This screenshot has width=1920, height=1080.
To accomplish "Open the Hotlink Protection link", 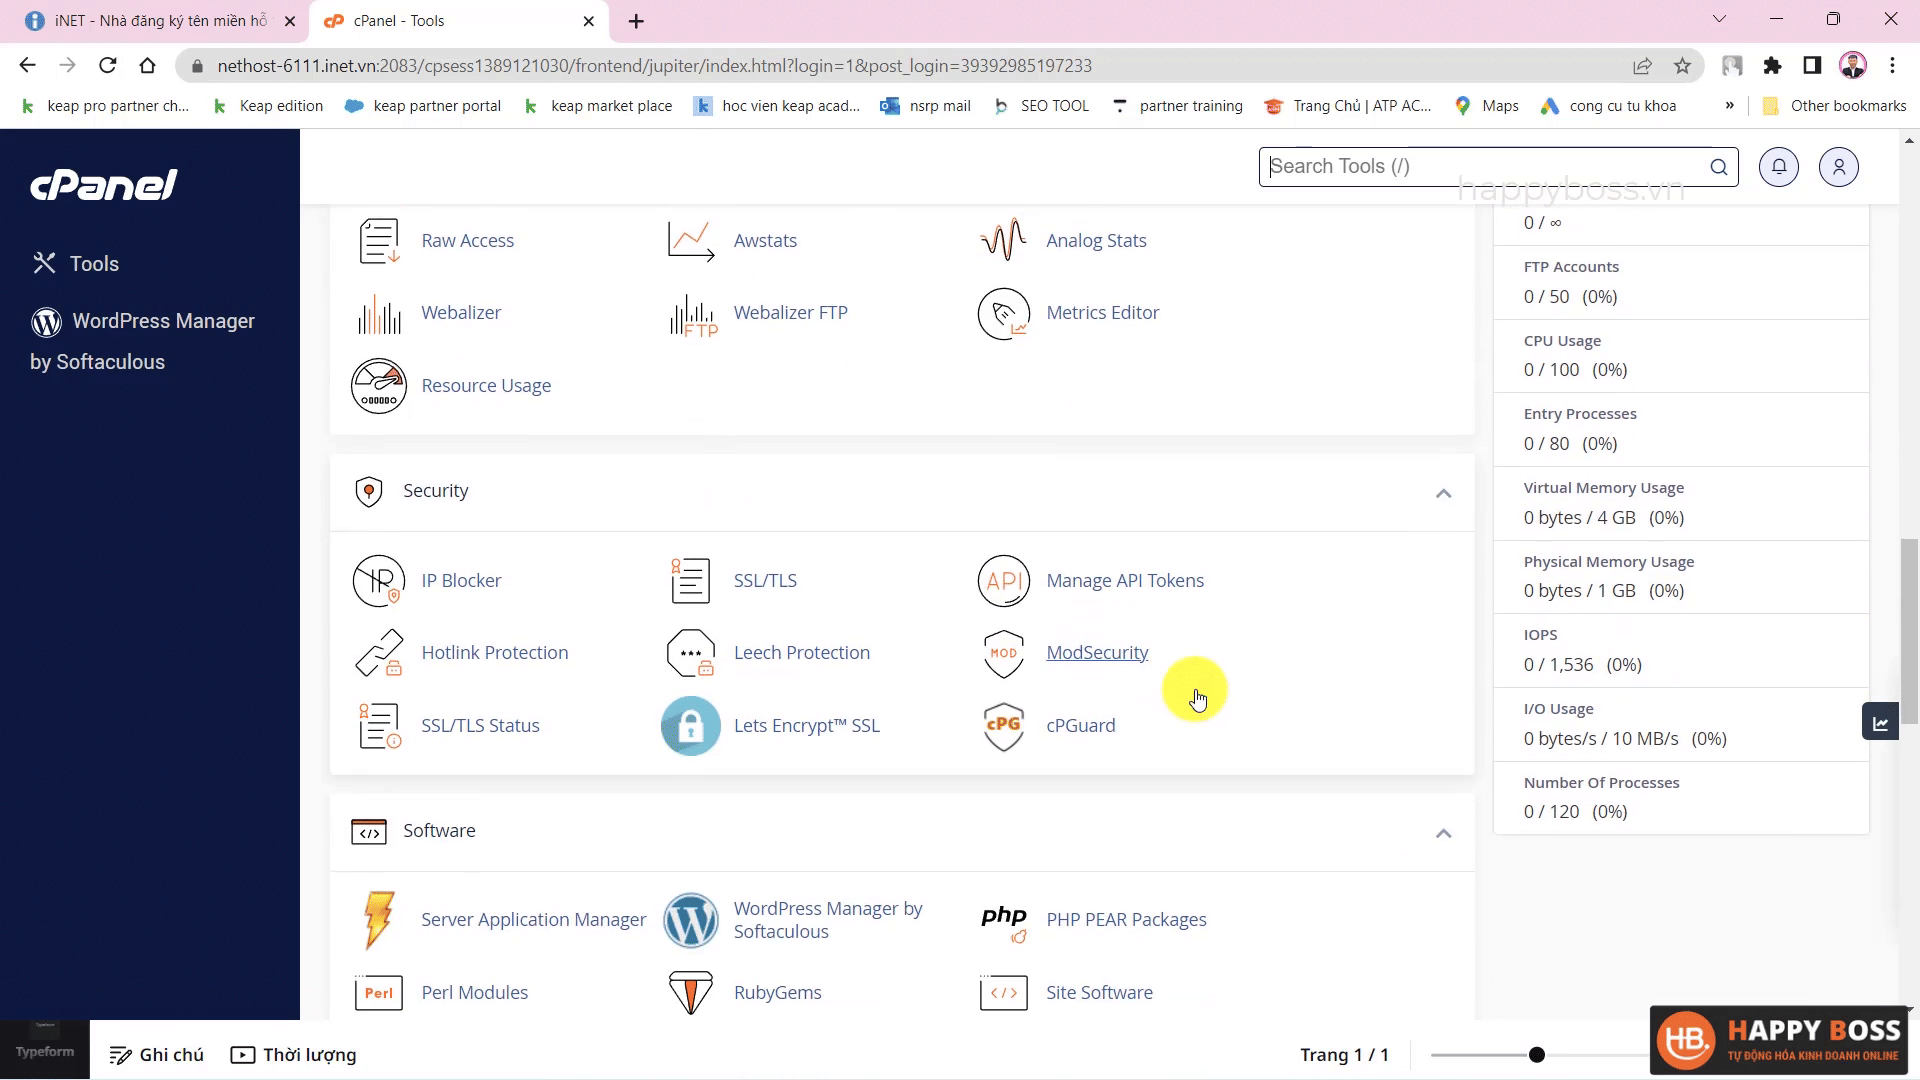I will coord(494,653).
